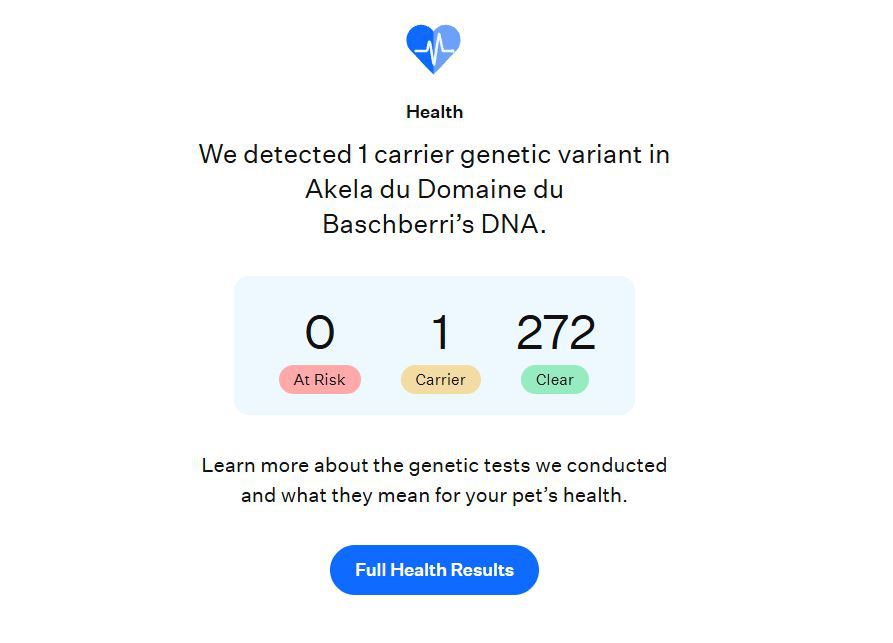Open the Full Health Results button
This screenshot has width=893, height=643.
click(x=435, y=570)
